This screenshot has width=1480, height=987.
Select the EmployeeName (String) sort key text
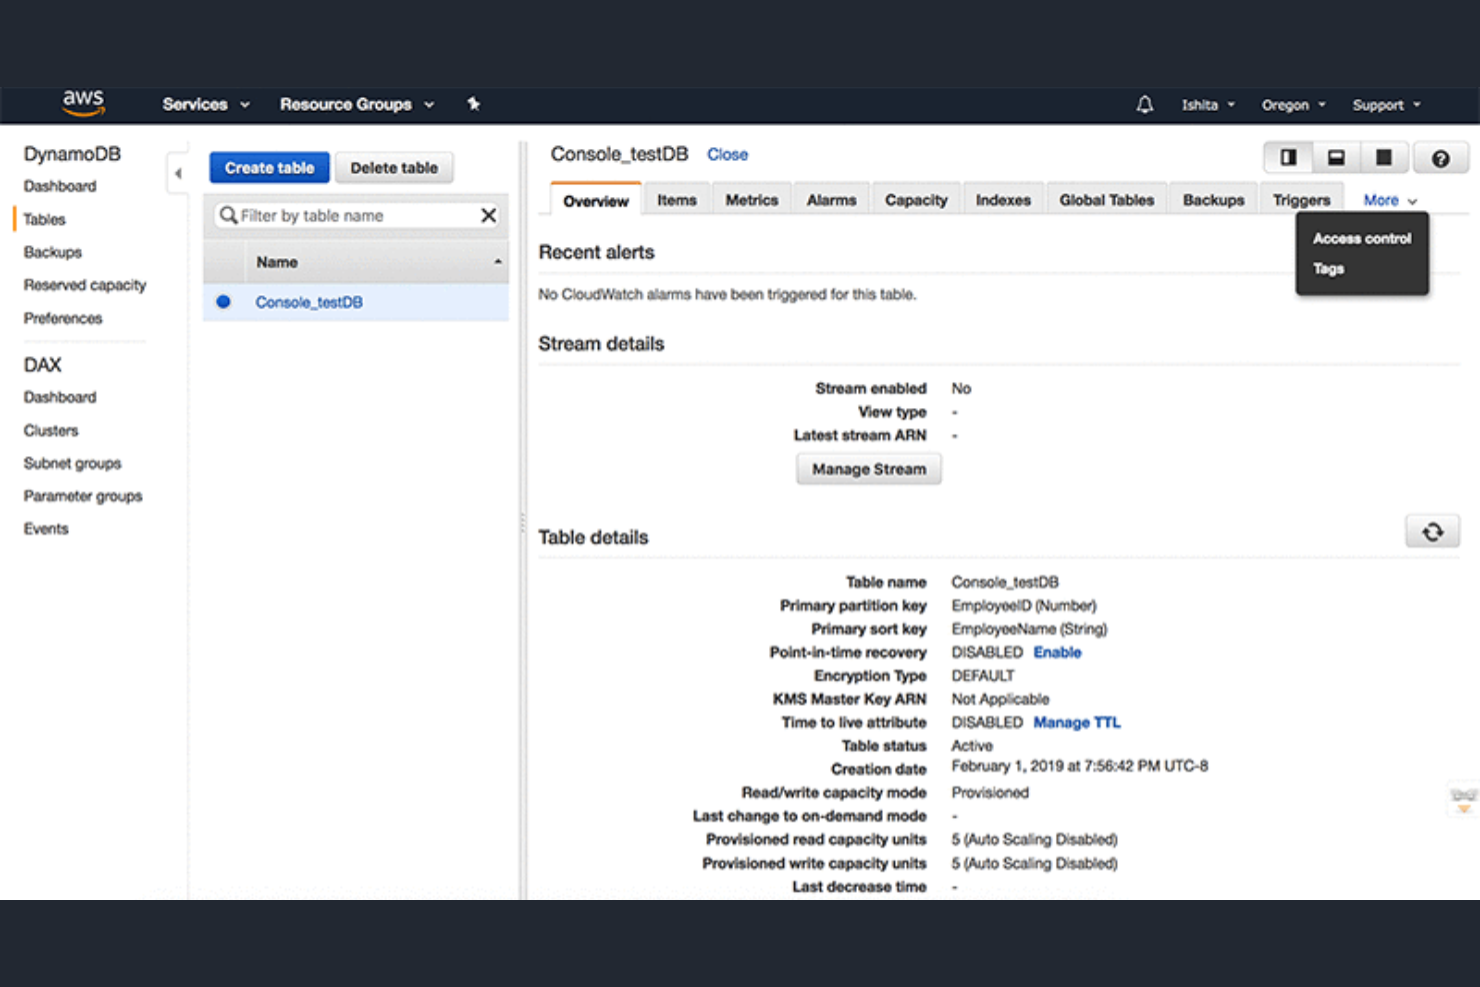[x=1029, y=629]
